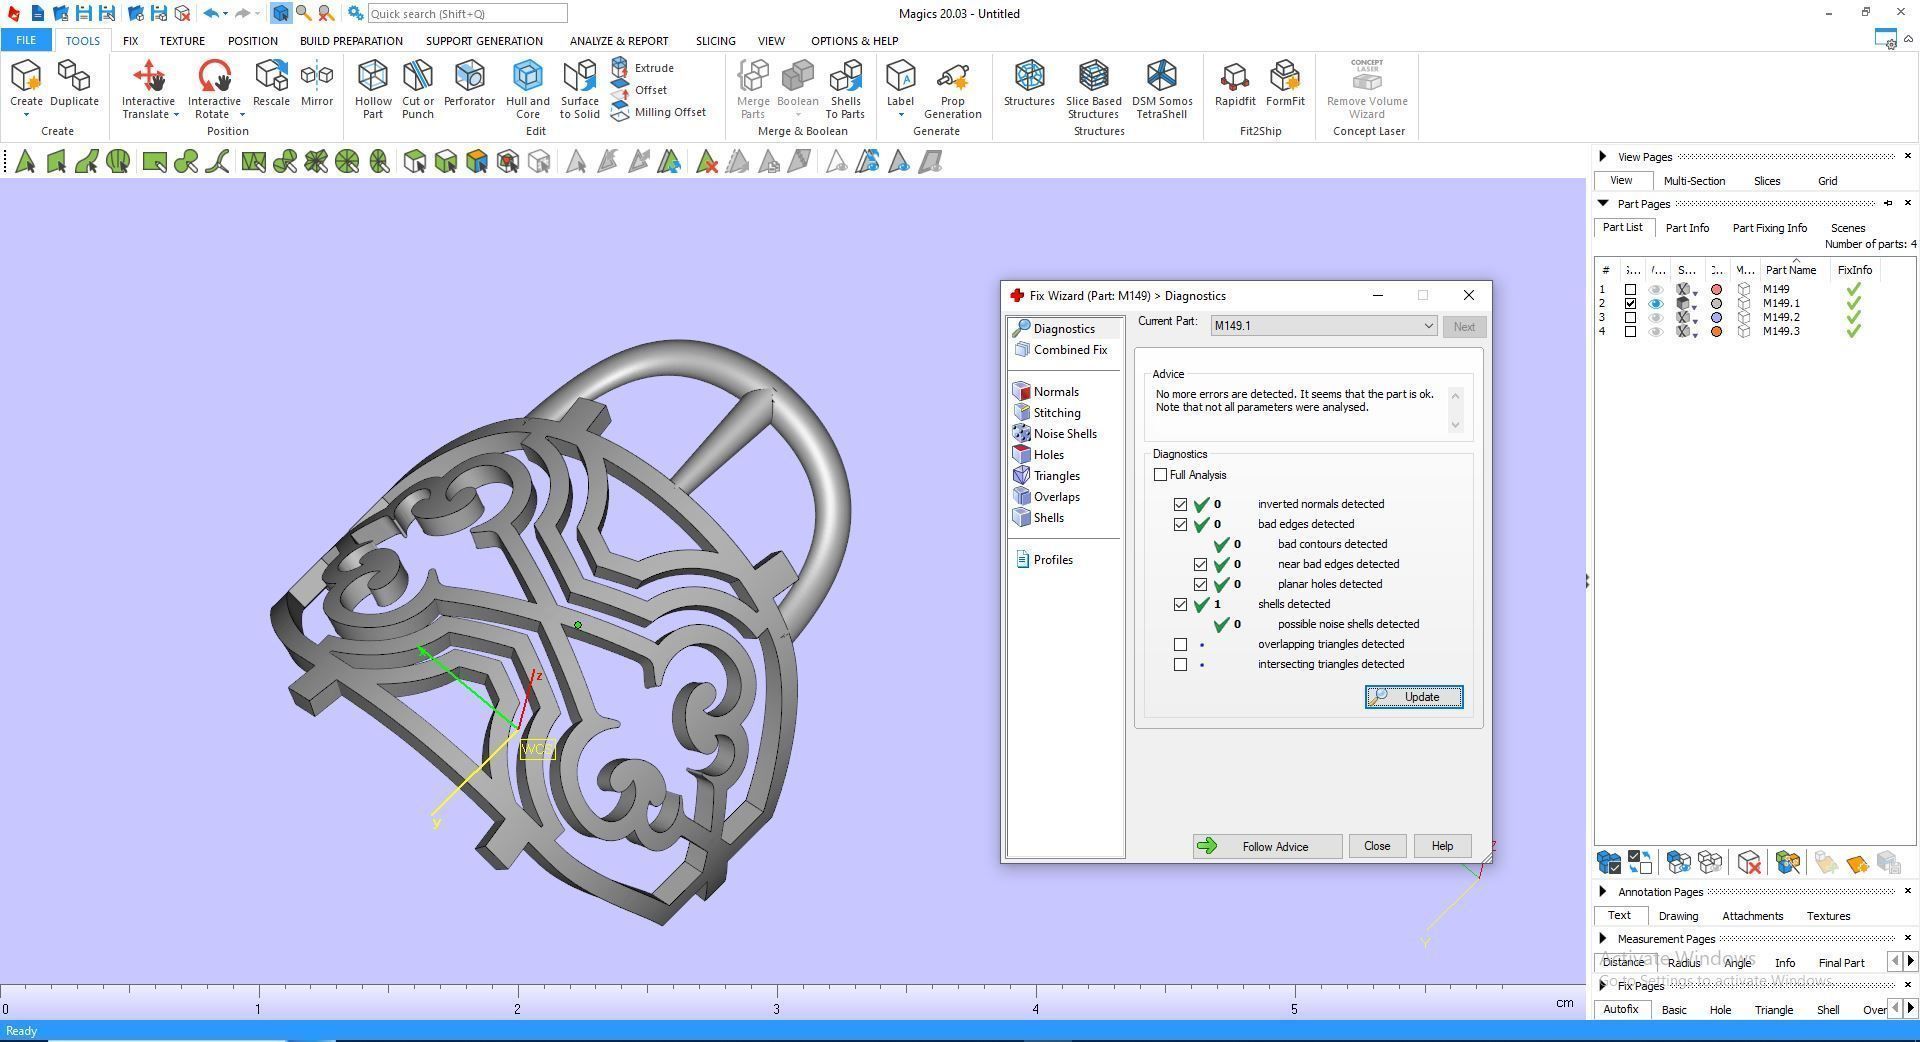
Task: Click the red color swatch for M149
Action: 1717,290
